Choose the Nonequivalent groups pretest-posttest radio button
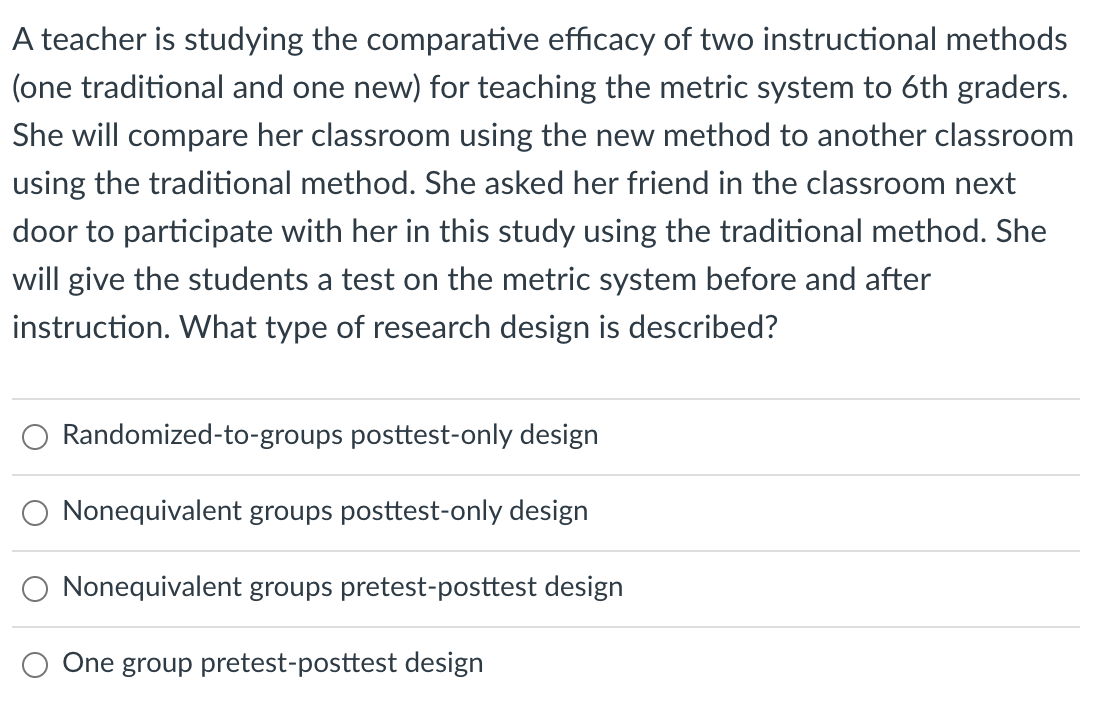The height and width of the screenshot is (708, 1094). pyautogui.click(x=35, y=589)
